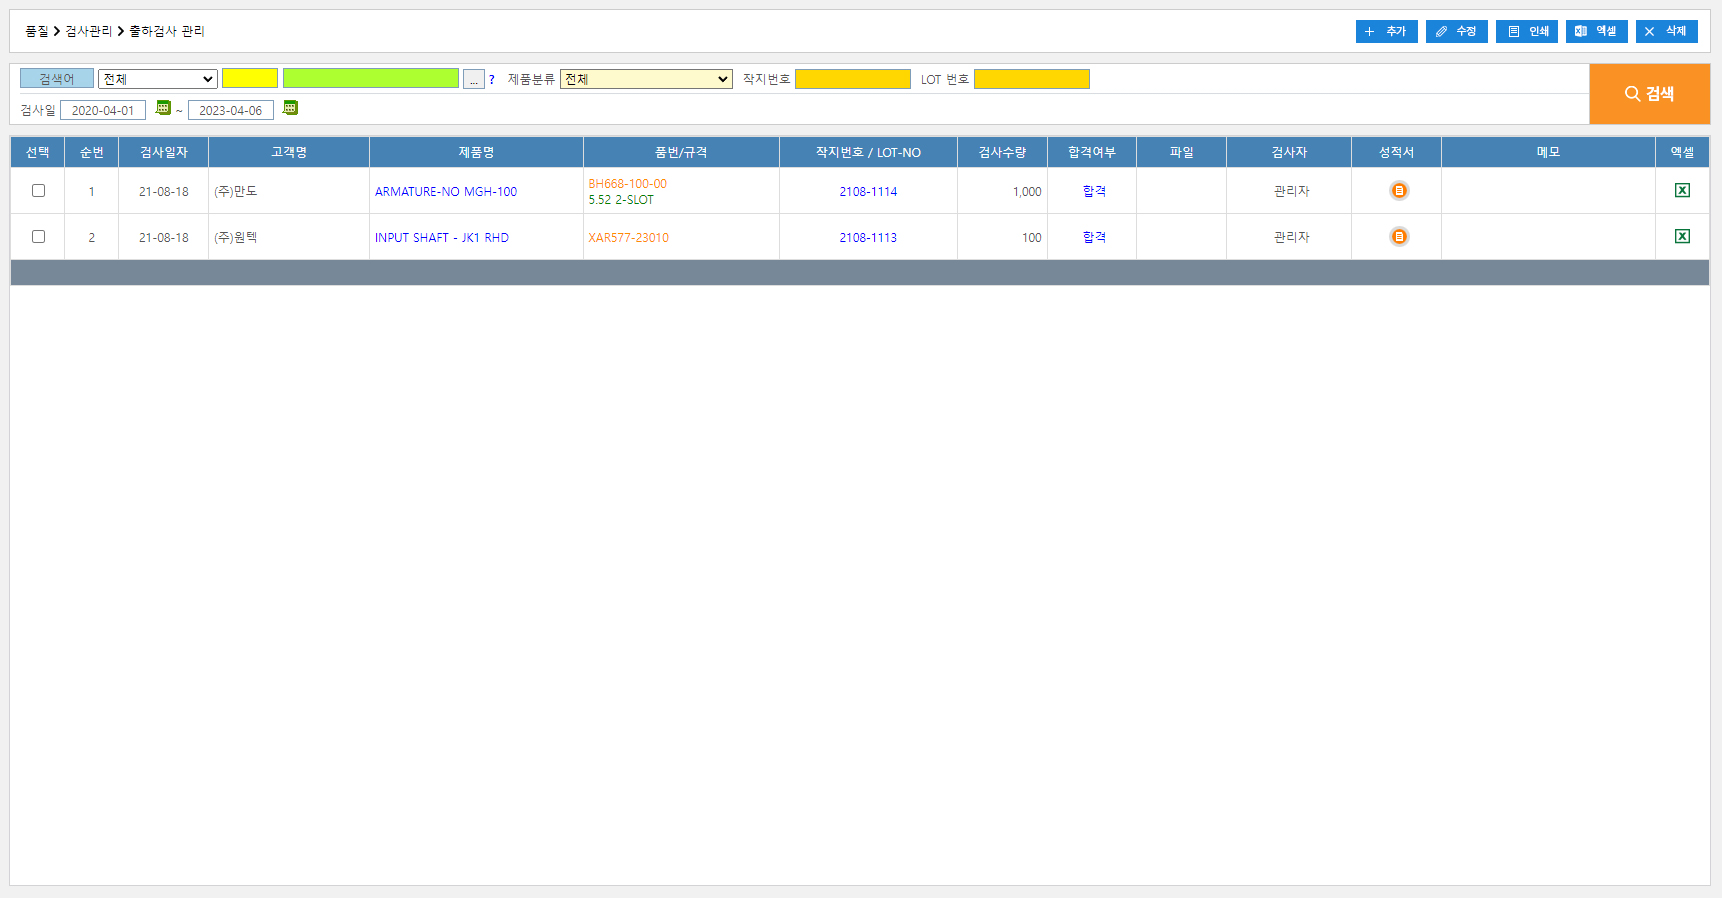Open the 제품분류 dropdown

coord(646,79)
